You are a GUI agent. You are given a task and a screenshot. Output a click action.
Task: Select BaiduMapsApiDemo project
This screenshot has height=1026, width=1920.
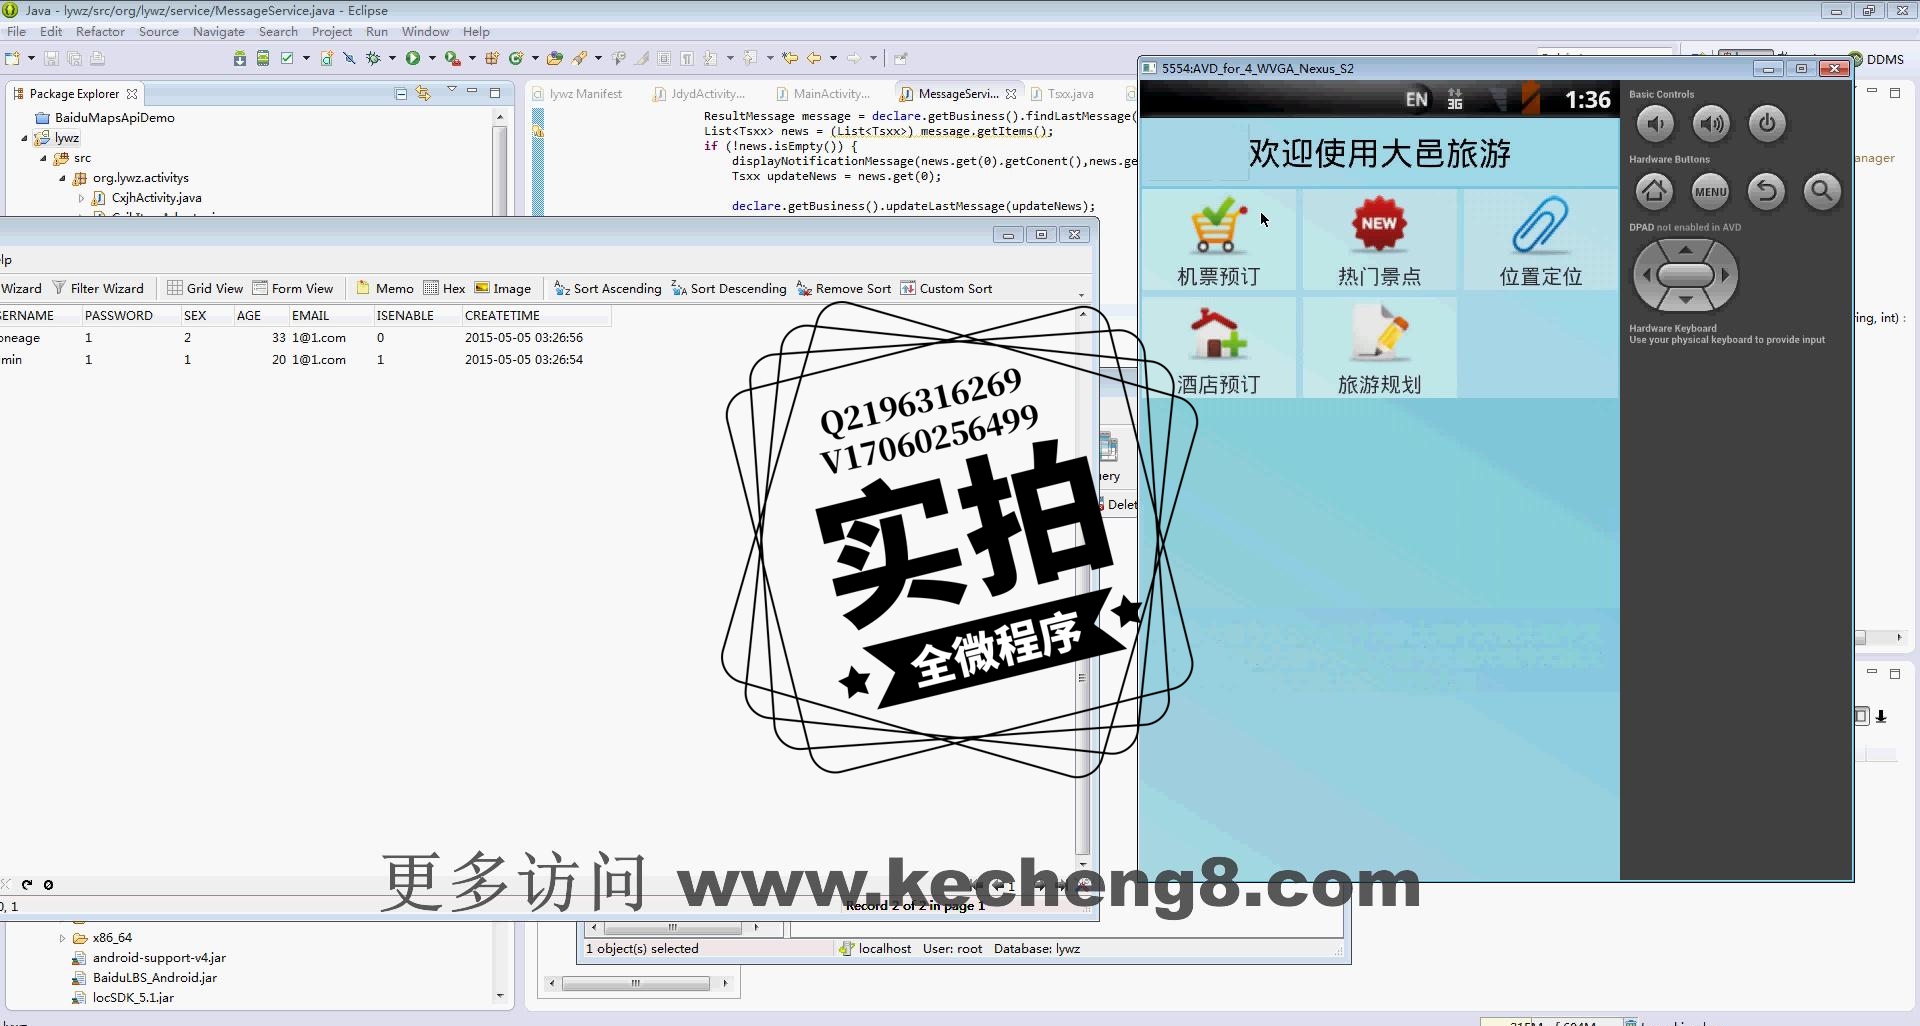click(x=105, y=118)
